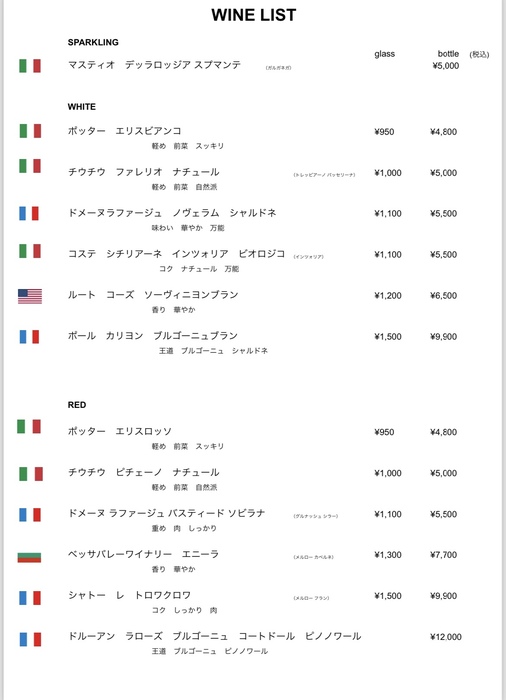This screenshot has width=506, height=700.
Task: Click the American flag next to ルート コーズ
Action: tap(30, 296)
